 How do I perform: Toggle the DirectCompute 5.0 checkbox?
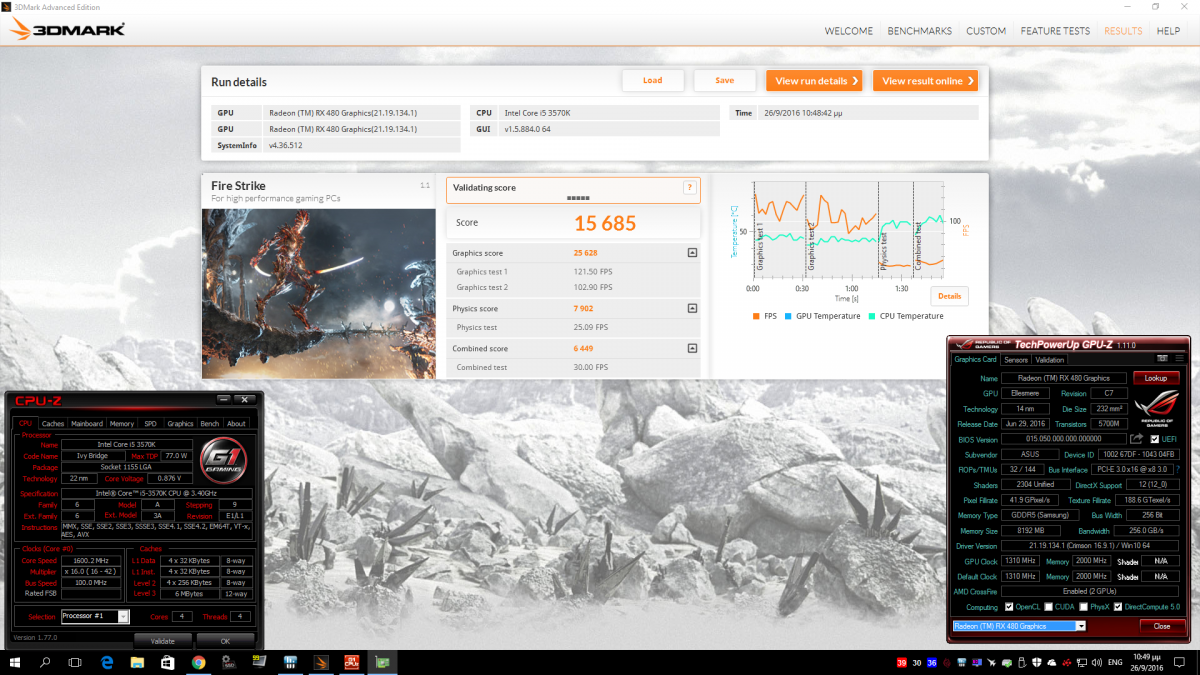(x=1118, y=607)
